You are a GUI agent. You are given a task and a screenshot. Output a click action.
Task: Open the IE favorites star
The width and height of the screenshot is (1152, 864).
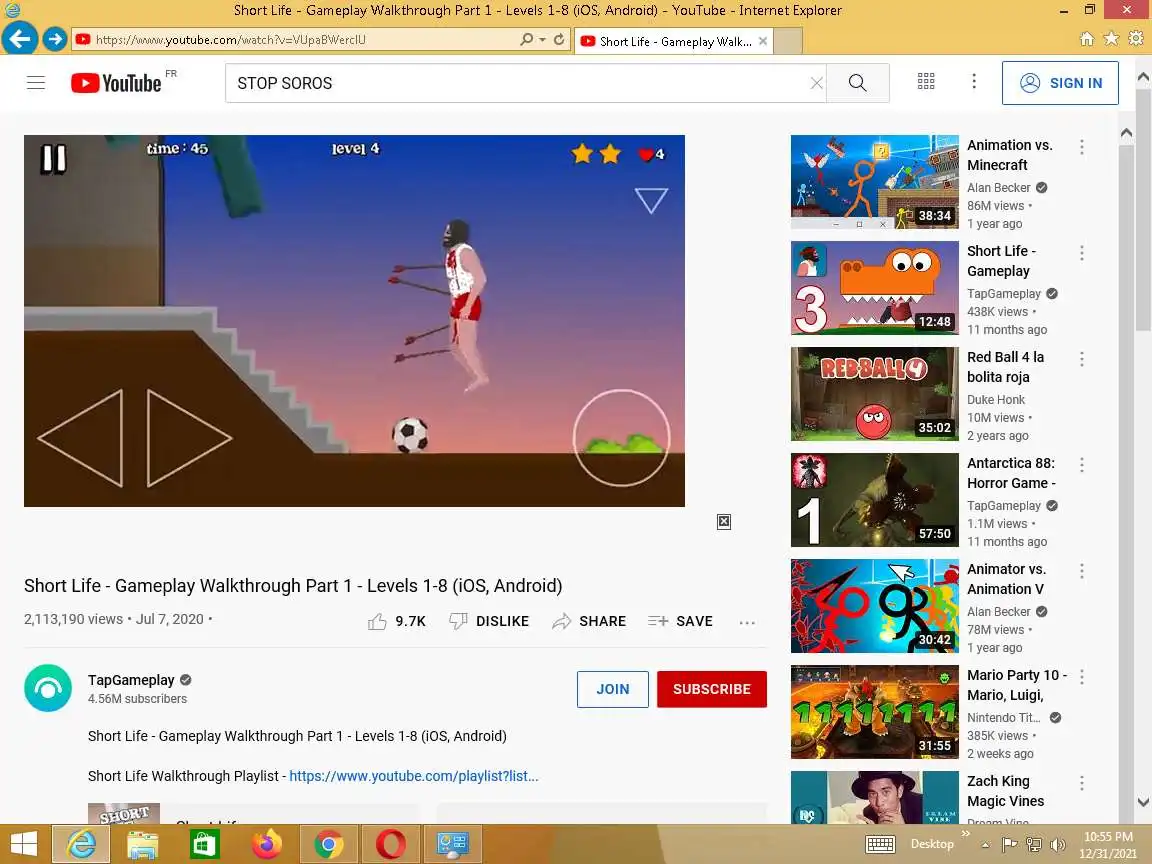coord(1111,38)
